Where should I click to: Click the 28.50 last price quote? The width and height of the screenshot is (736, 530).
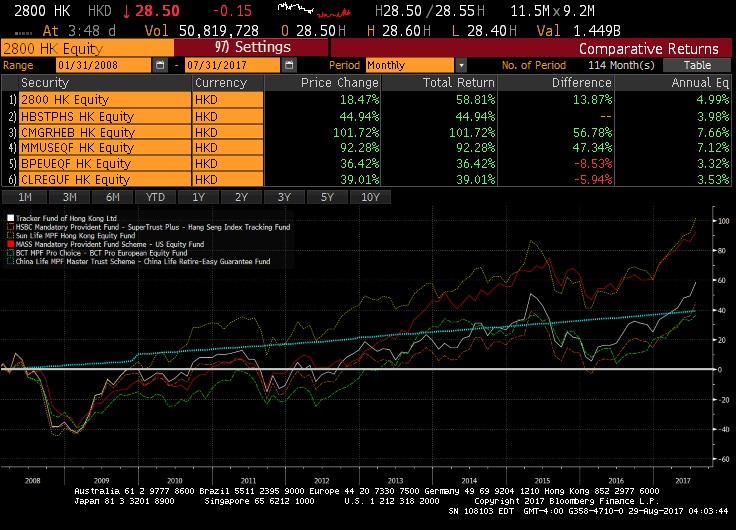pyautogui.click(x=157, y=11)
